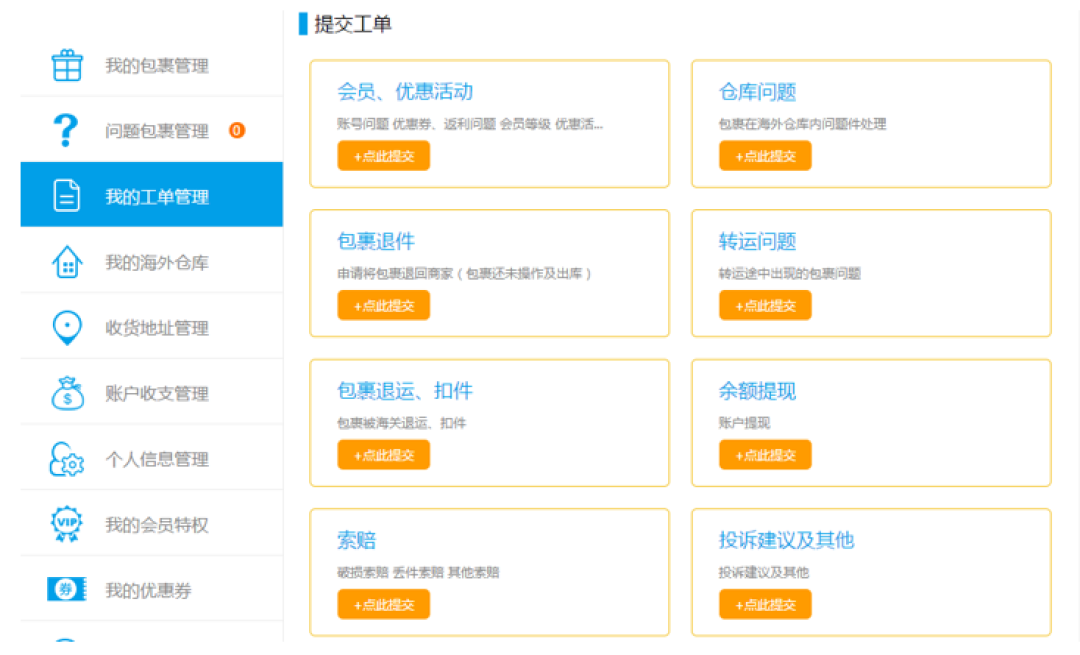
Task: Click the VIP badge icon for 我的会员特权
Action: [67, 524]
